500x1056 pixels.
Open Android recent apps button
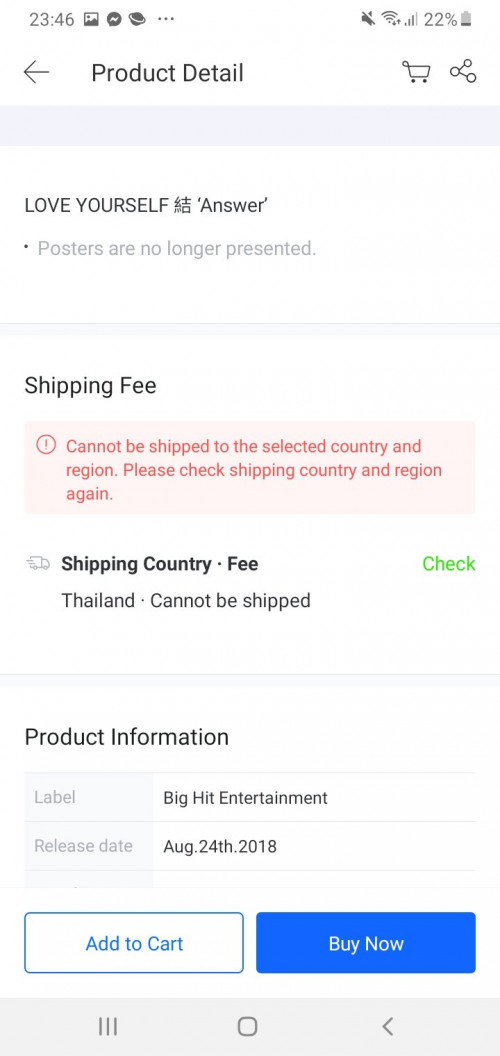coord(108,1026)
